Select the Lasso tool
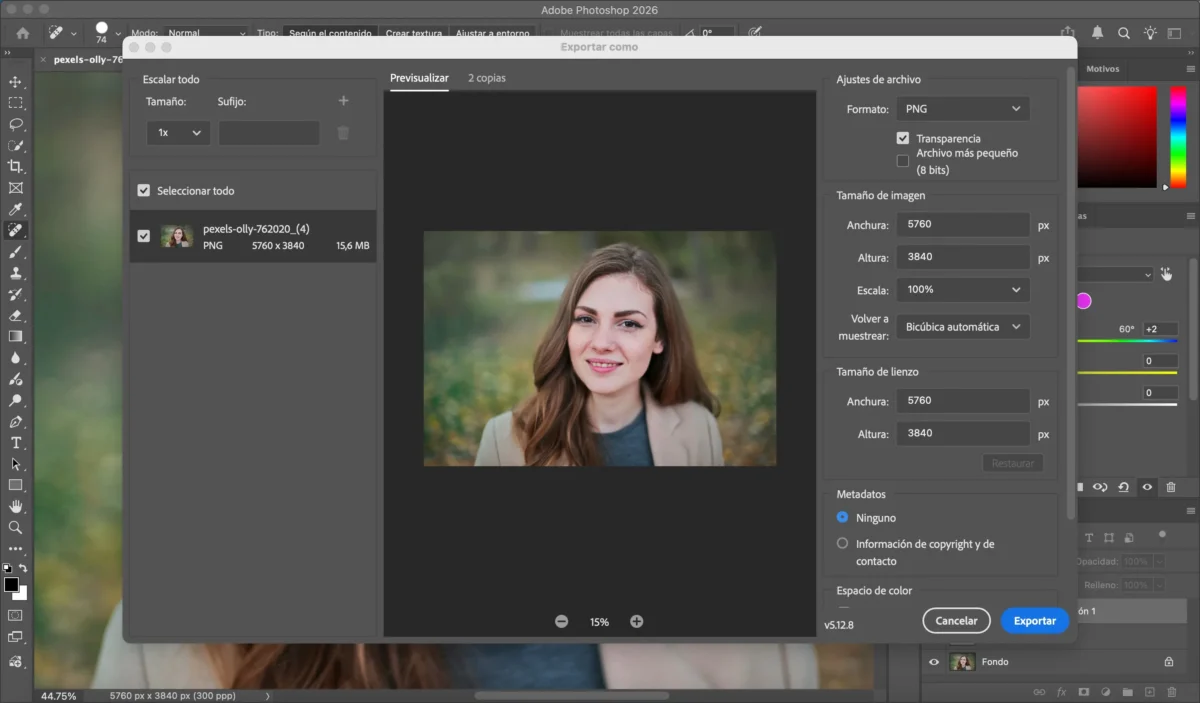Screen dimensions: 1200x703 [x=15, y=124]
